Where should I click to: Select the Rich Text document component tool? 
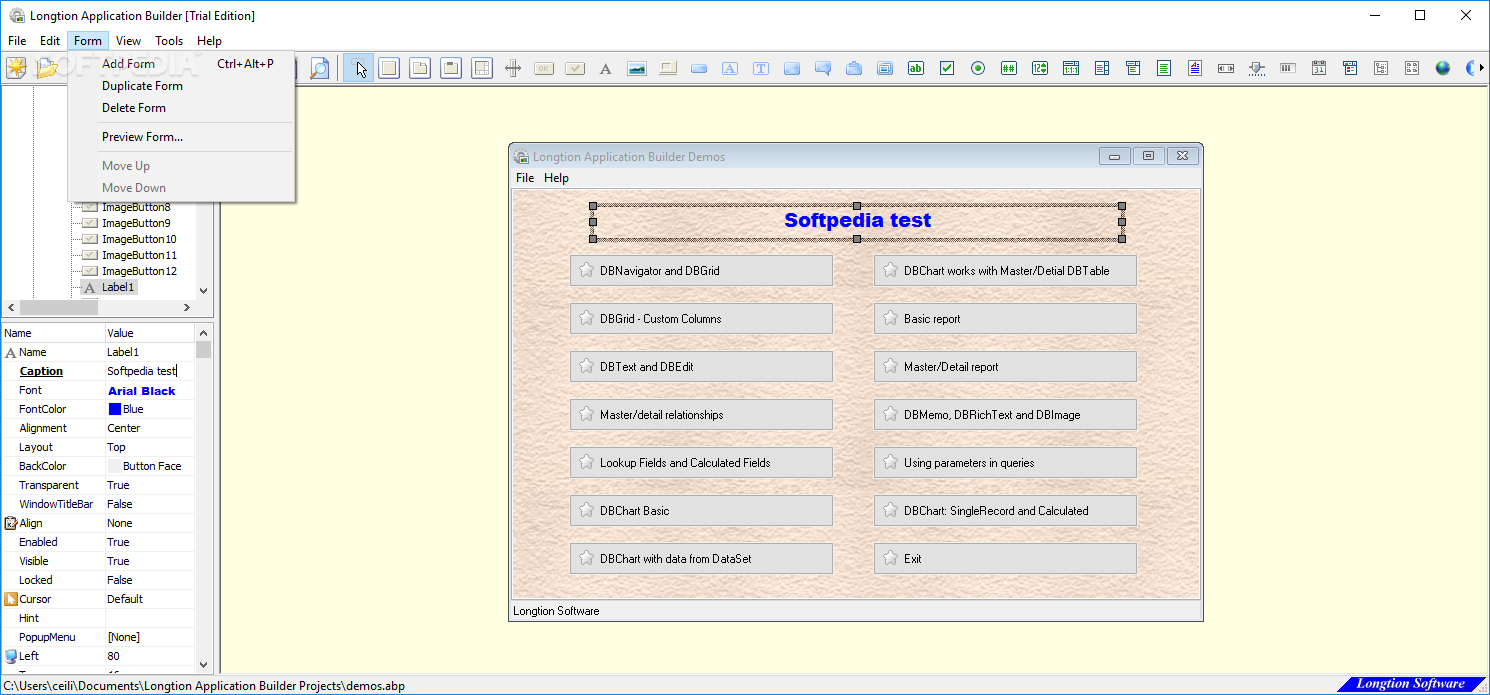coord(1195,68)
